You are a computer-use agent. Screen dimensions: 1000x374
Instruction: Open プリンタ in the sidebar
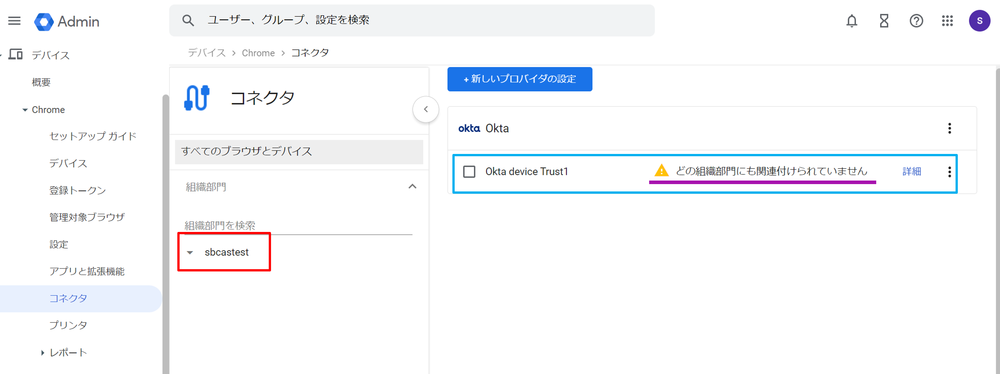[x=68, y=325]
